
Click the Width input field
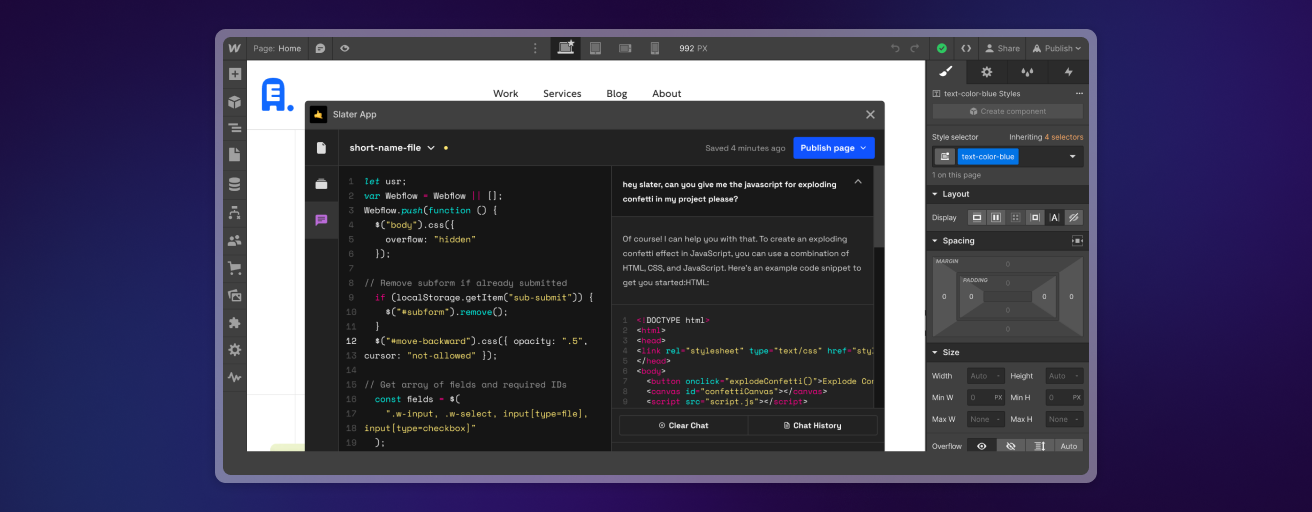tap(984, 376)
